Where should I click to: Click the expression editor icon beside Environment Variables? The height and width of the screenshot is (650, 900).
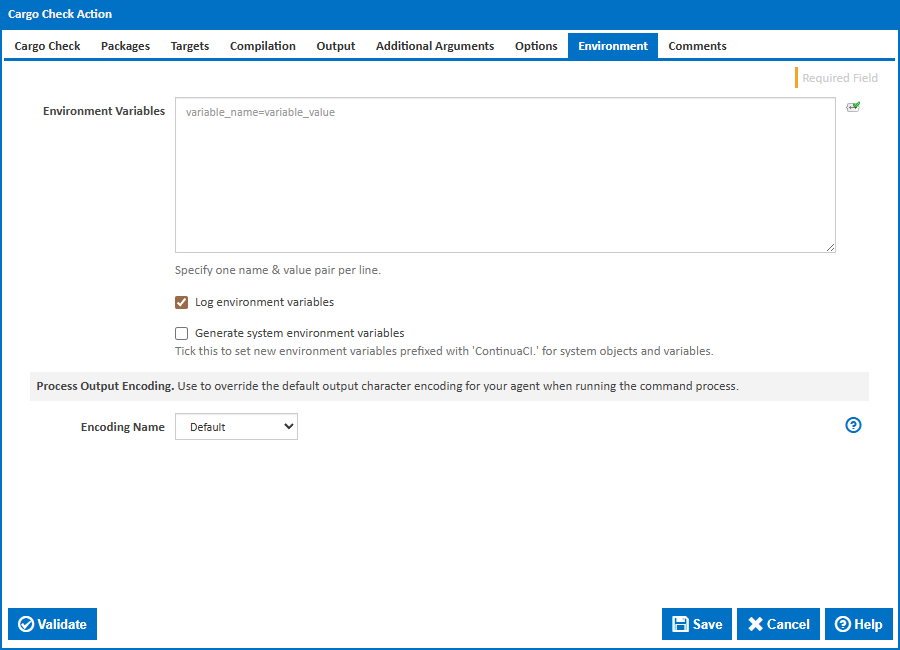(x=853, y=107)
